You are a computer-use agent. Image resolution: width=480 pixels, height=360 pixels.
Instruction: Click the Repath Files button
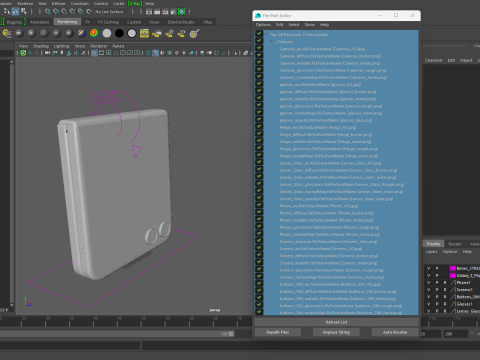click(278, 332)
